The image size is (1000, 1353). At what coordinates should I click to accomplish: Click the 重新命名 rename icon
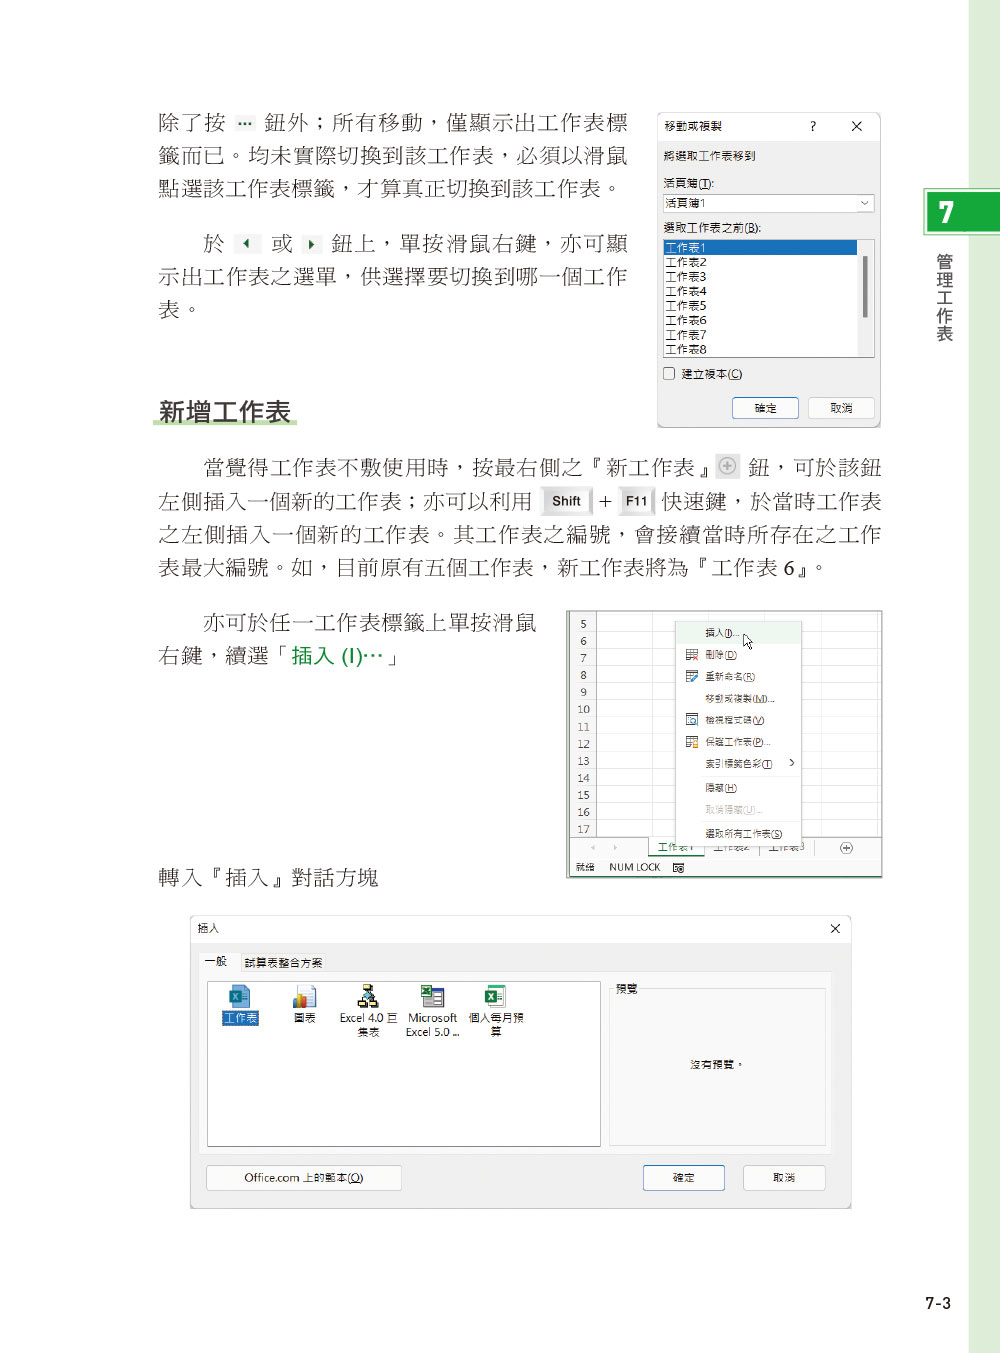coord(690,676)
